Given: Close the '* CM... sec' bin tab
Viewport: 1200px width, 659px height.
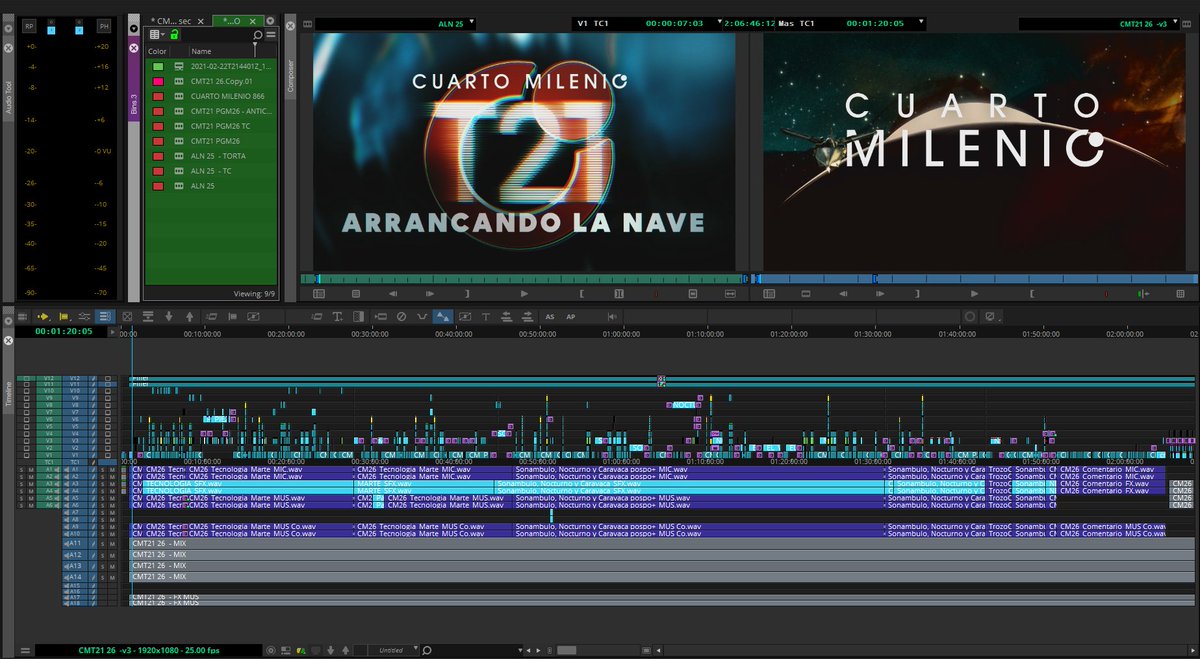Looking at the screenshot, I should (201, 21).
